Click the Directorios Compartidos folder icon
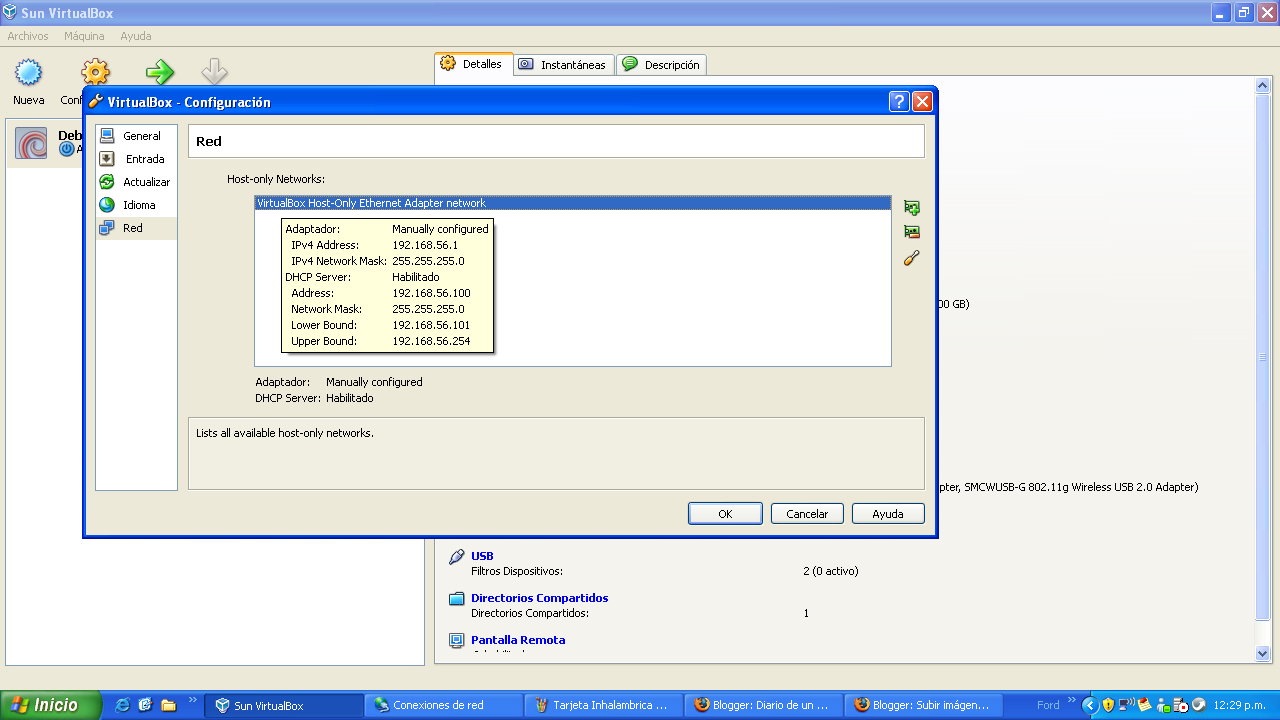Viewport: 1280px width, 720px height. tap(457, 599)
